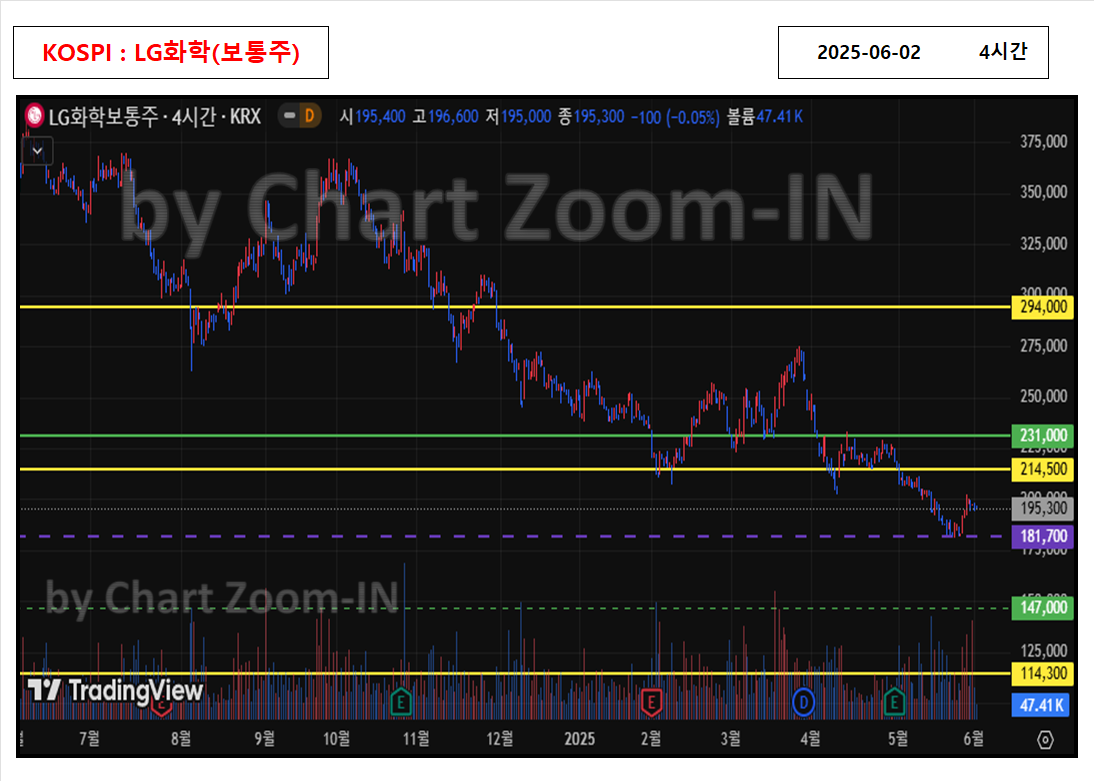Image resolution: width=1094 pixels, height=781 pixels.
Task: Click the high value 196,600
Action: (x=453, y=117)
